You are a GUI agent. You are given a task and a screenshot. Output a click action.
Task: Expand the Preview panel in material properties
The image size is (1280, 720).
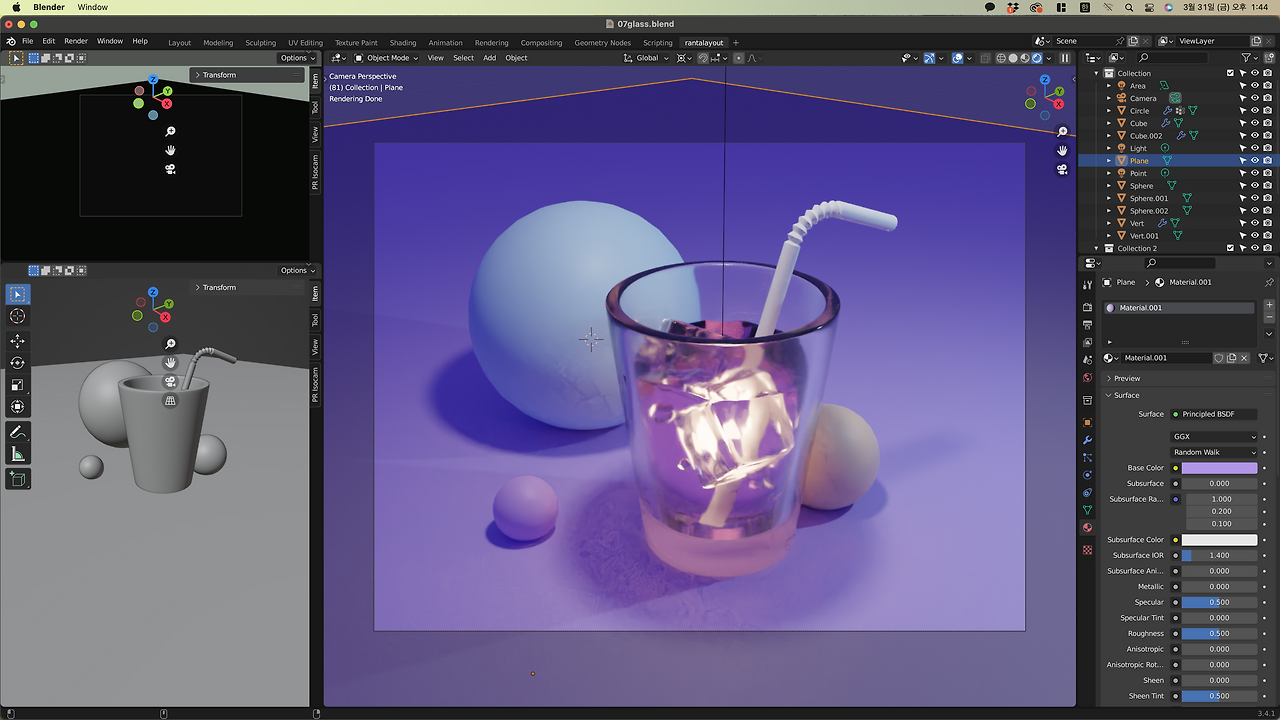[1127, 378]
